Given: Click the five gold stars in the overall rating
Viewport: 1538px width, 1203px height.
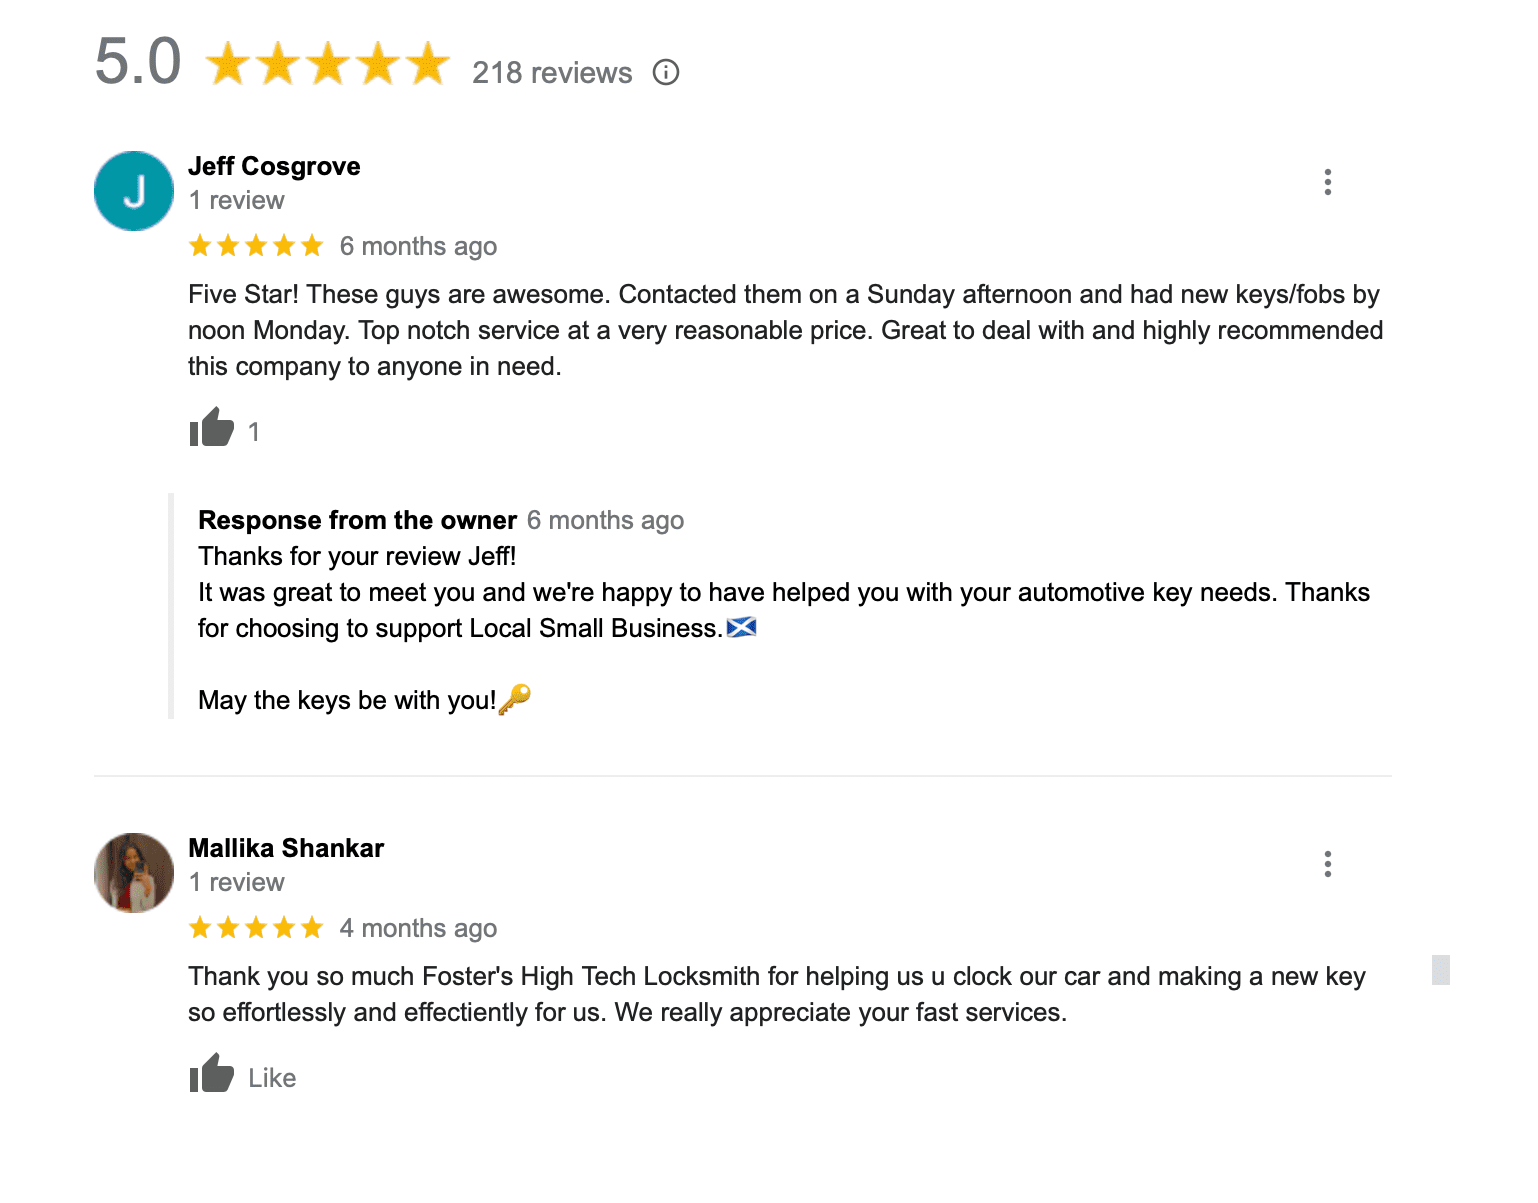Looking at the screenshot, I should click(328, 64).
